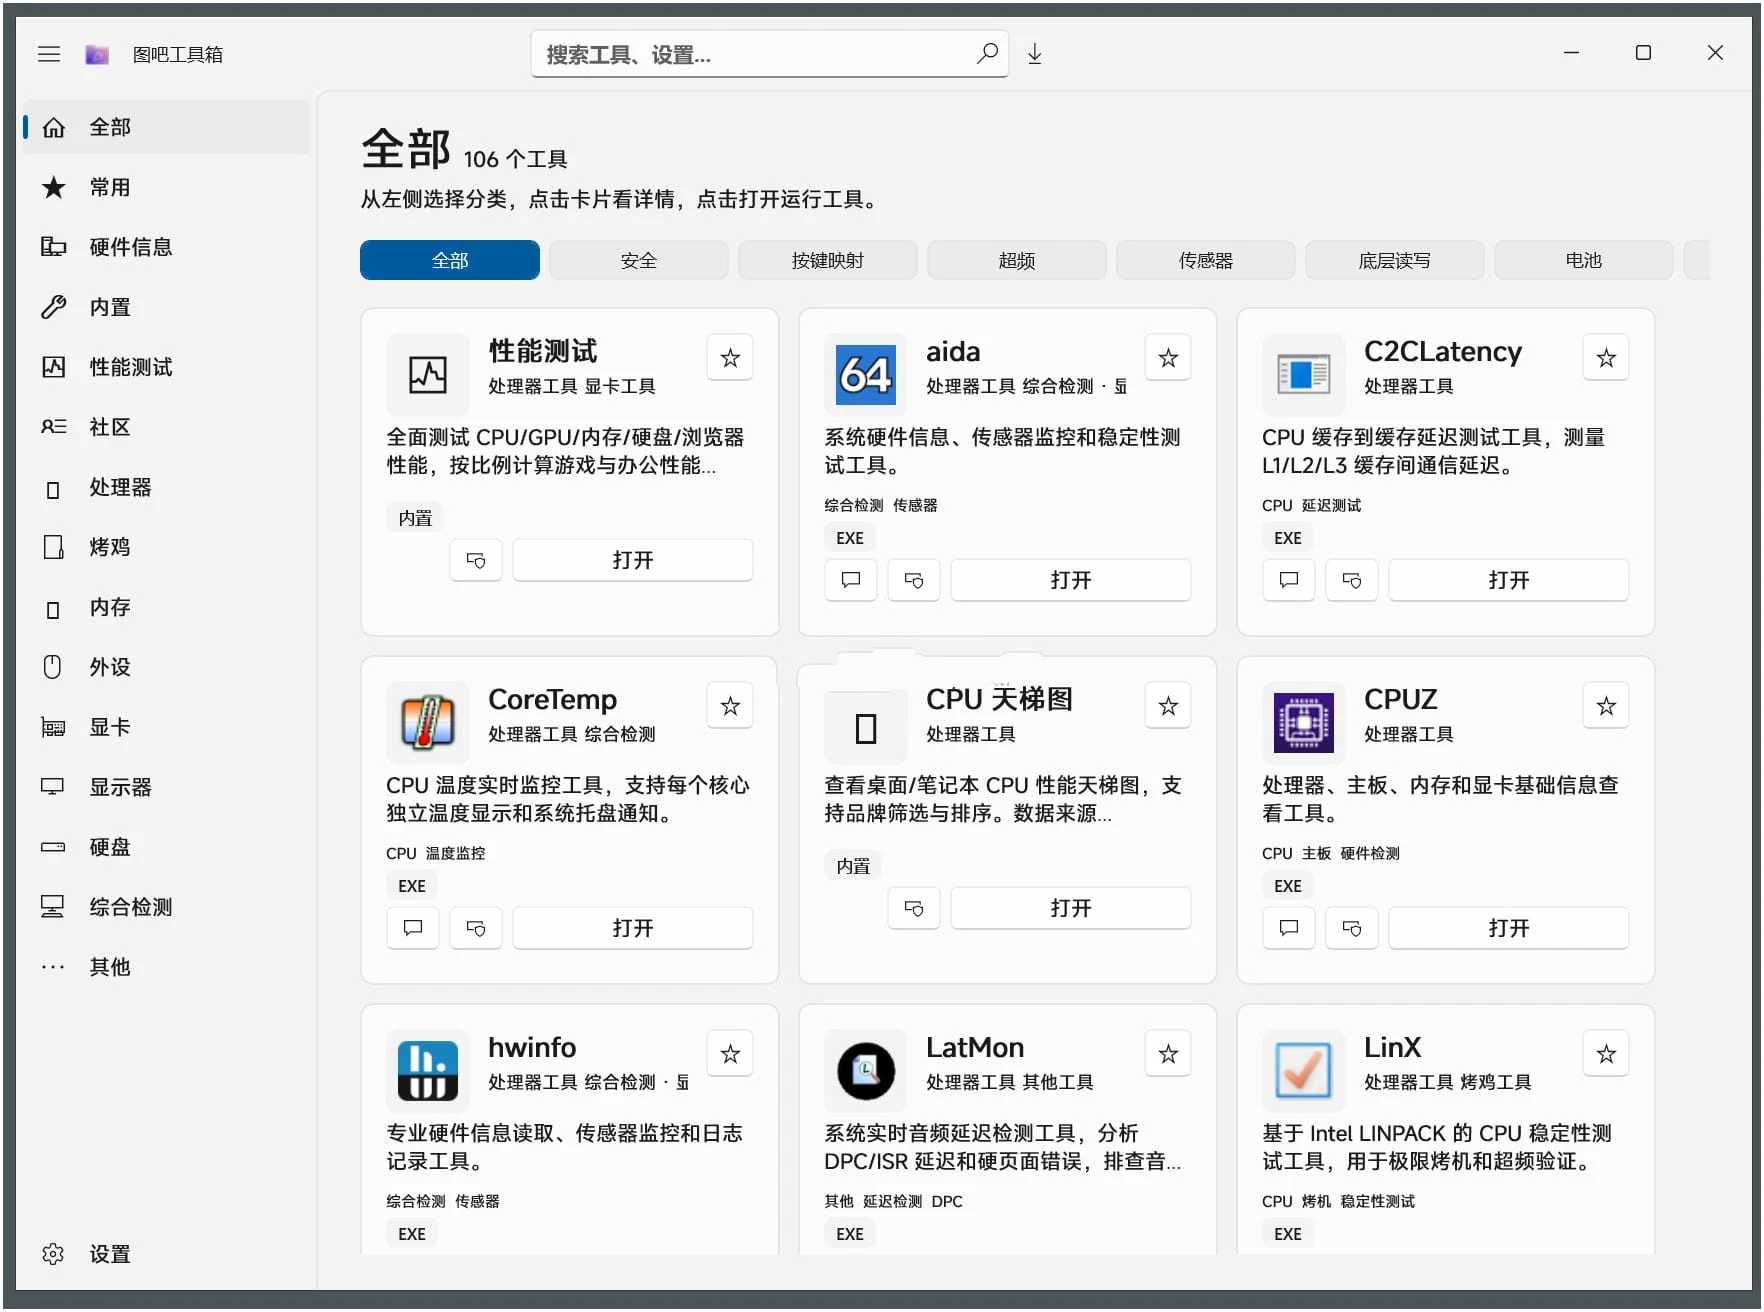Image resolution: width=1764 pixels, height=1312 pixels.
Task: Select the 超频 filter chip
Action: tap(1017, 260)
